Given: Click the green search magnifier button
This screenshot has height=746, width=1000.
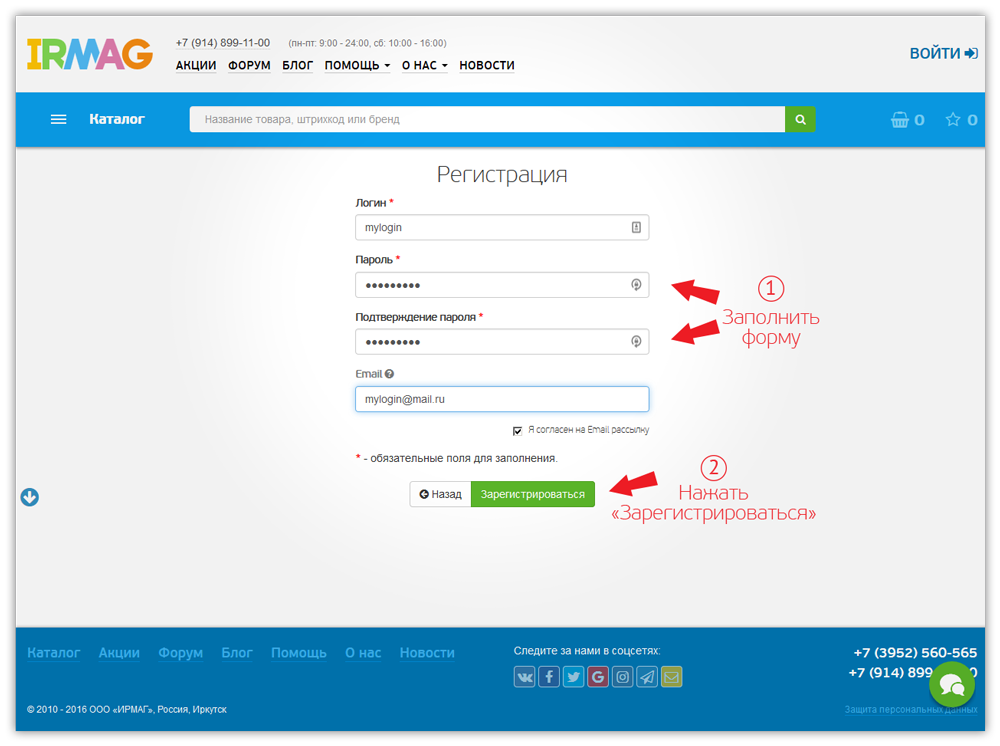Looking at the screenshot, I should 800,119.
